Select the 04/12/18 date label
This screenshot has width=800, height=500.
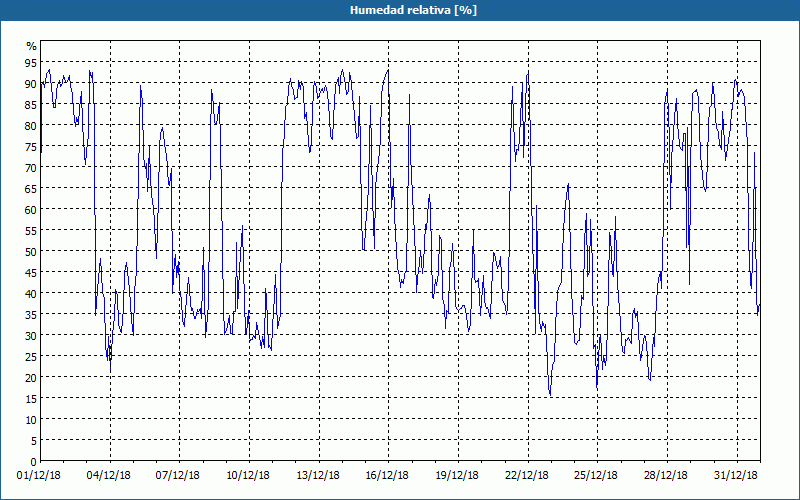pyautogui.click(x=109, y=476)
